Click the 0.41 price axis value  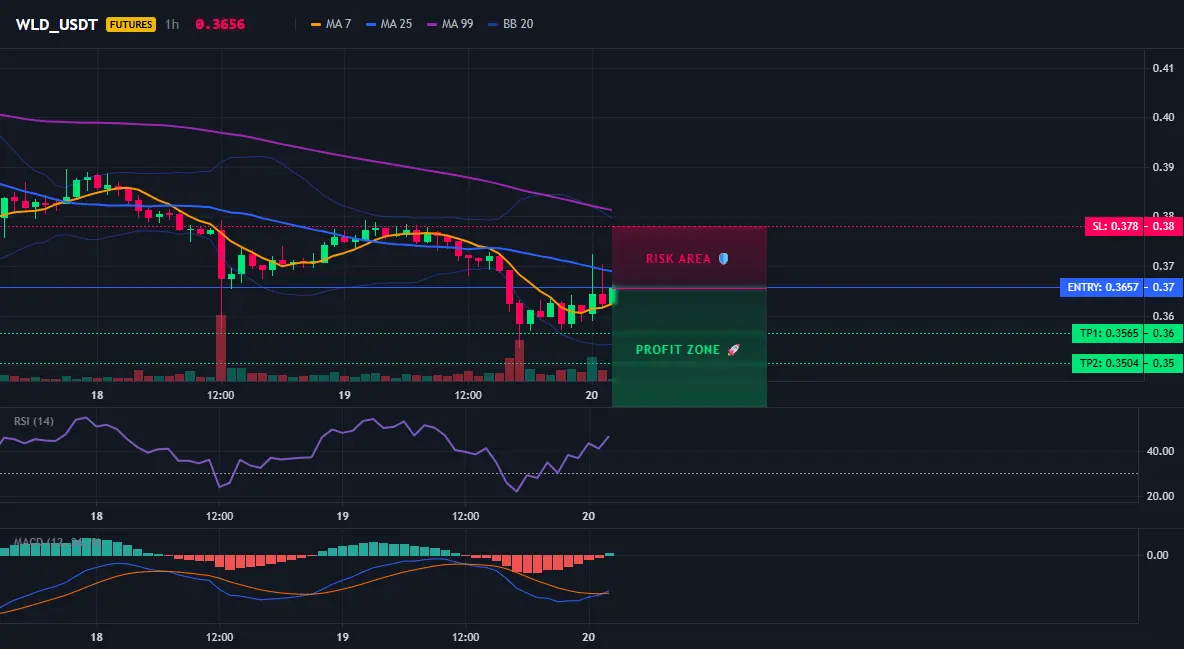pos(1164,68)
